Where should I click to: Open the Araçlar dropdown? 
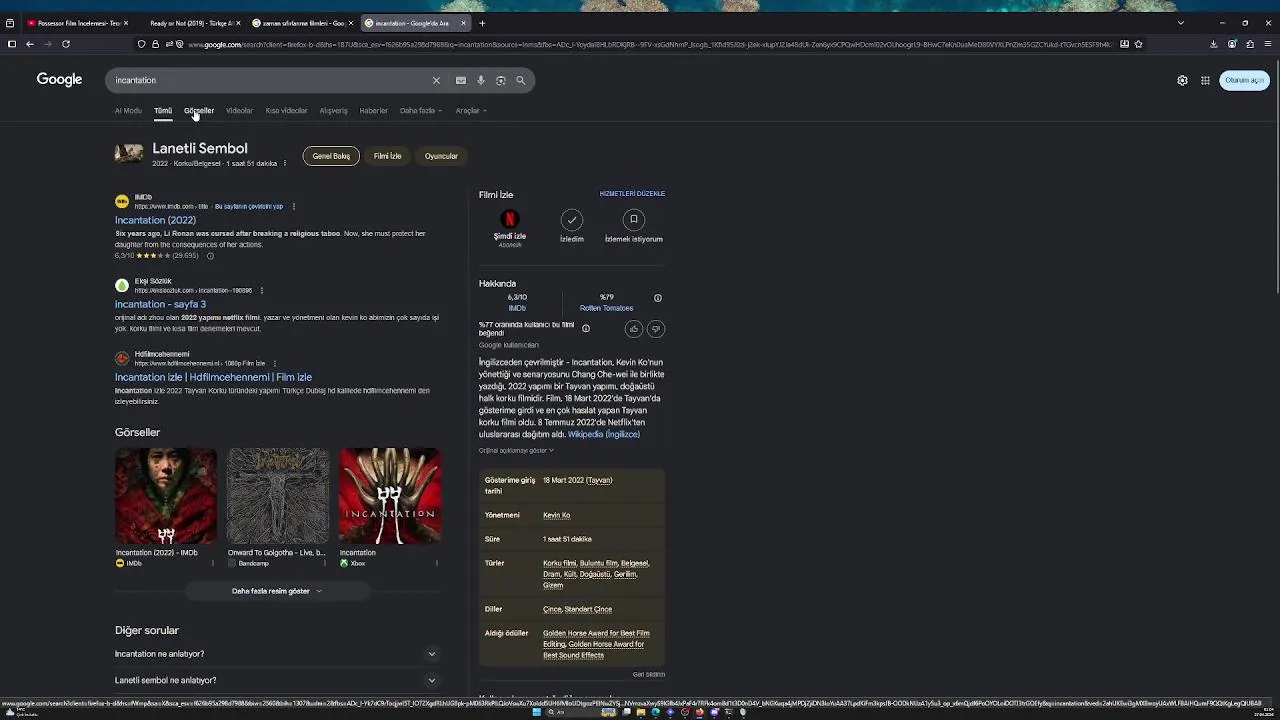[x=471, y=111]
